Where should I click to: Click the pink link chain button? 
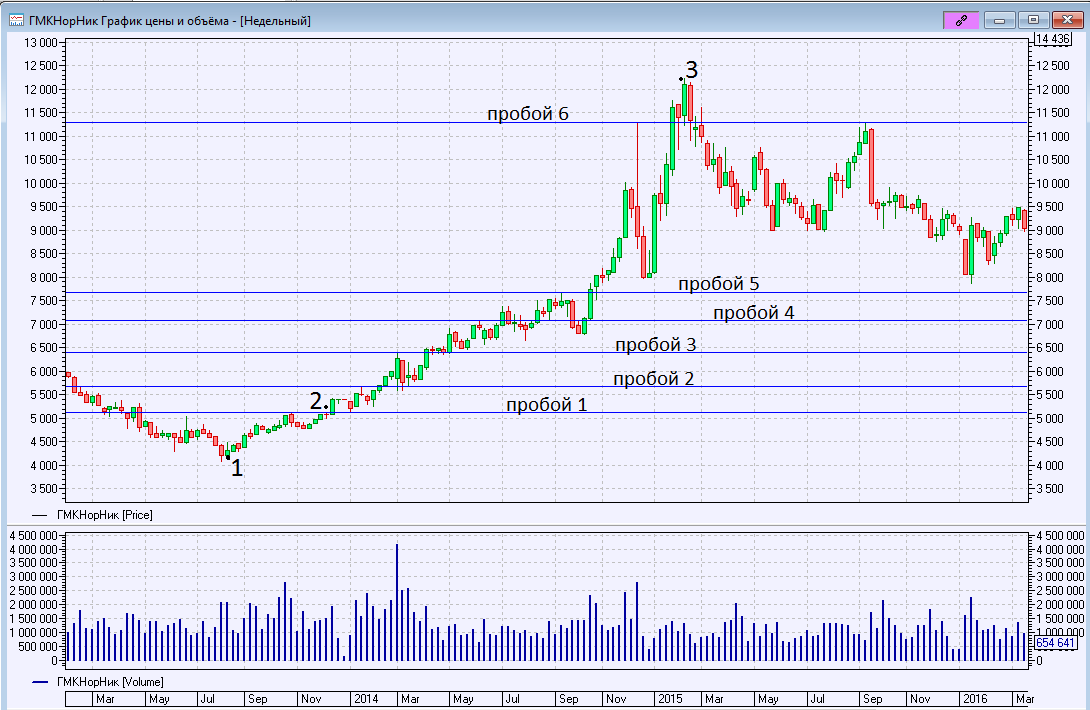pos(961,20)
